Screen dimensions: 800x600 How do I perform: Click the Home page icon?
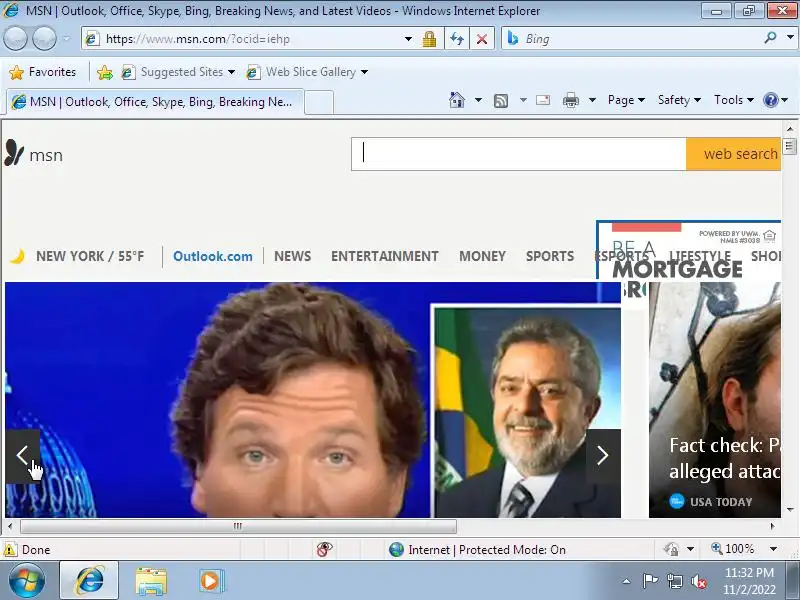click(x=457, y=100)
